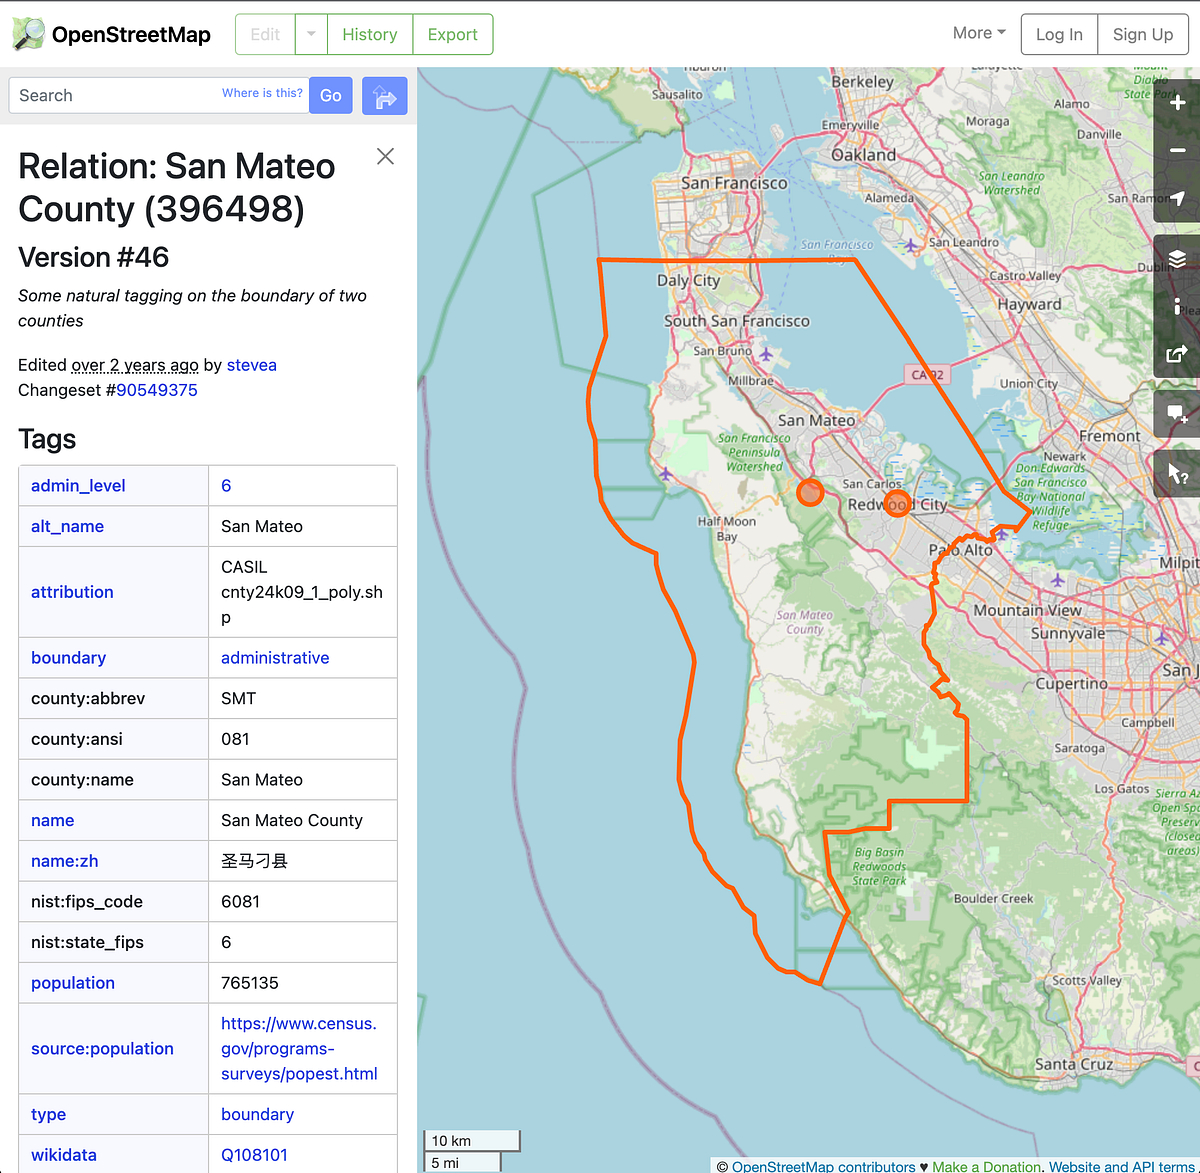Open the map Layers panel

[x=1178, y=256]
